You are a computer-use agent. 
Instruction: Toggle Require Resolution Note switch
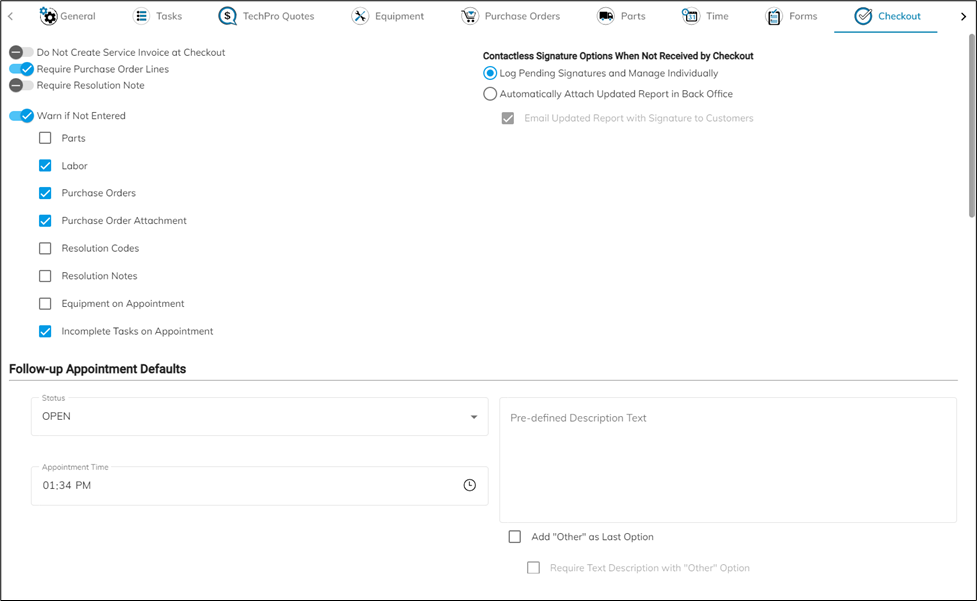tap(21, 85)
